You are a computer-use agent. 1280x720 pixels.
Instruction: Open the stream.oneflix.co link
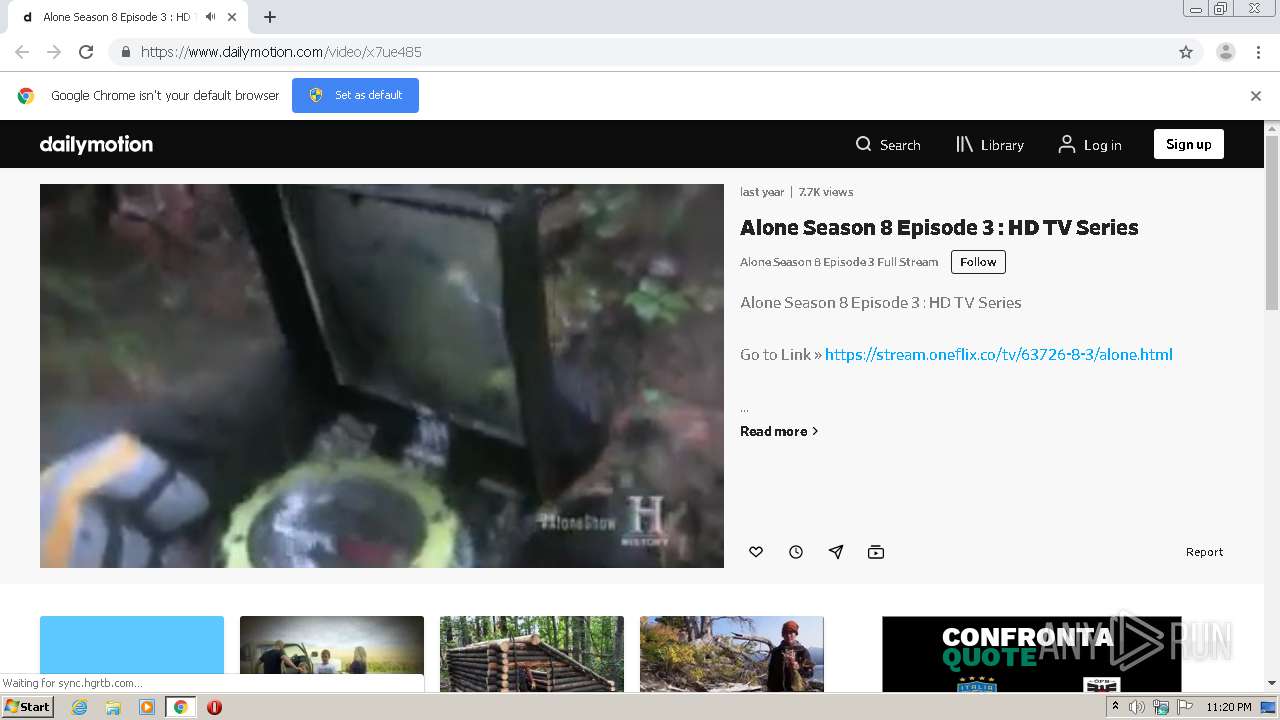pos(998,354)
